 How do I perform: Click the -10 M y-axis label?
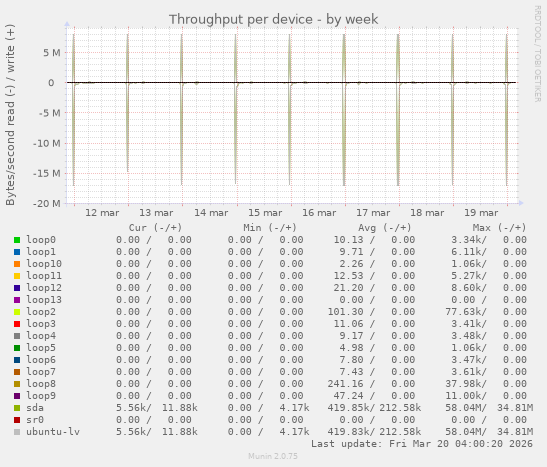(x=46, y=143)
